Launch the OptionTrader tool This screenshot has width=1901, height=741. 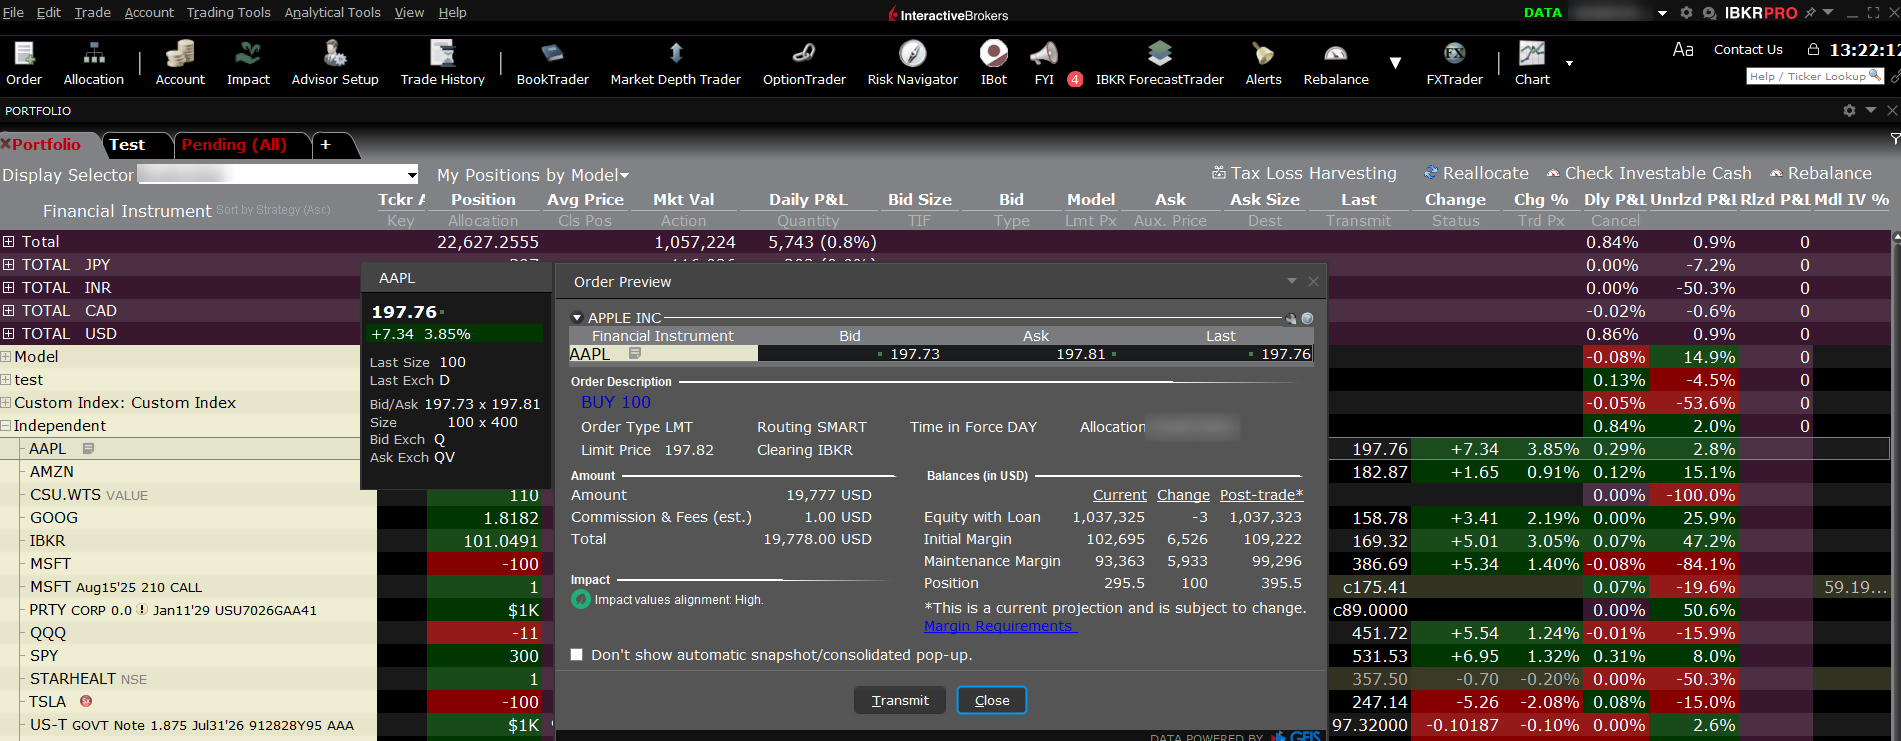click(x=804, y=63)
